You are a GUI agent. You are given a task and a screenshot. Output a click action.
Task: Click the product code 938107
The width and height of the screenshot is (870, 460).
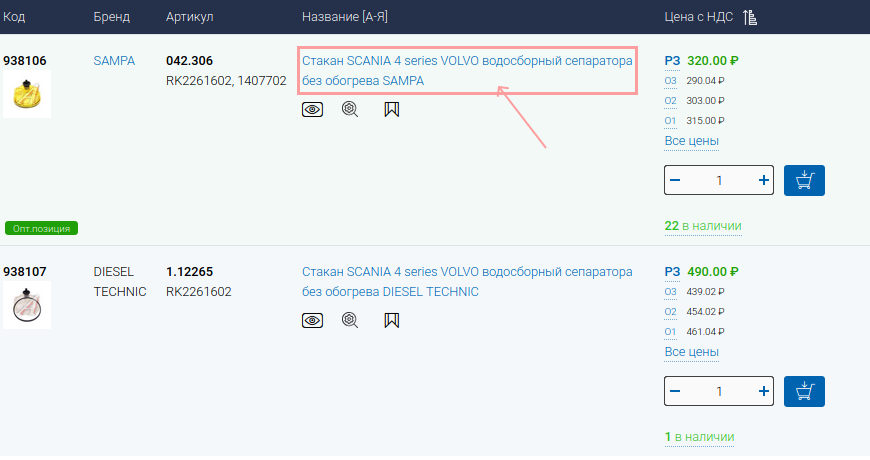tap(24, 271)
